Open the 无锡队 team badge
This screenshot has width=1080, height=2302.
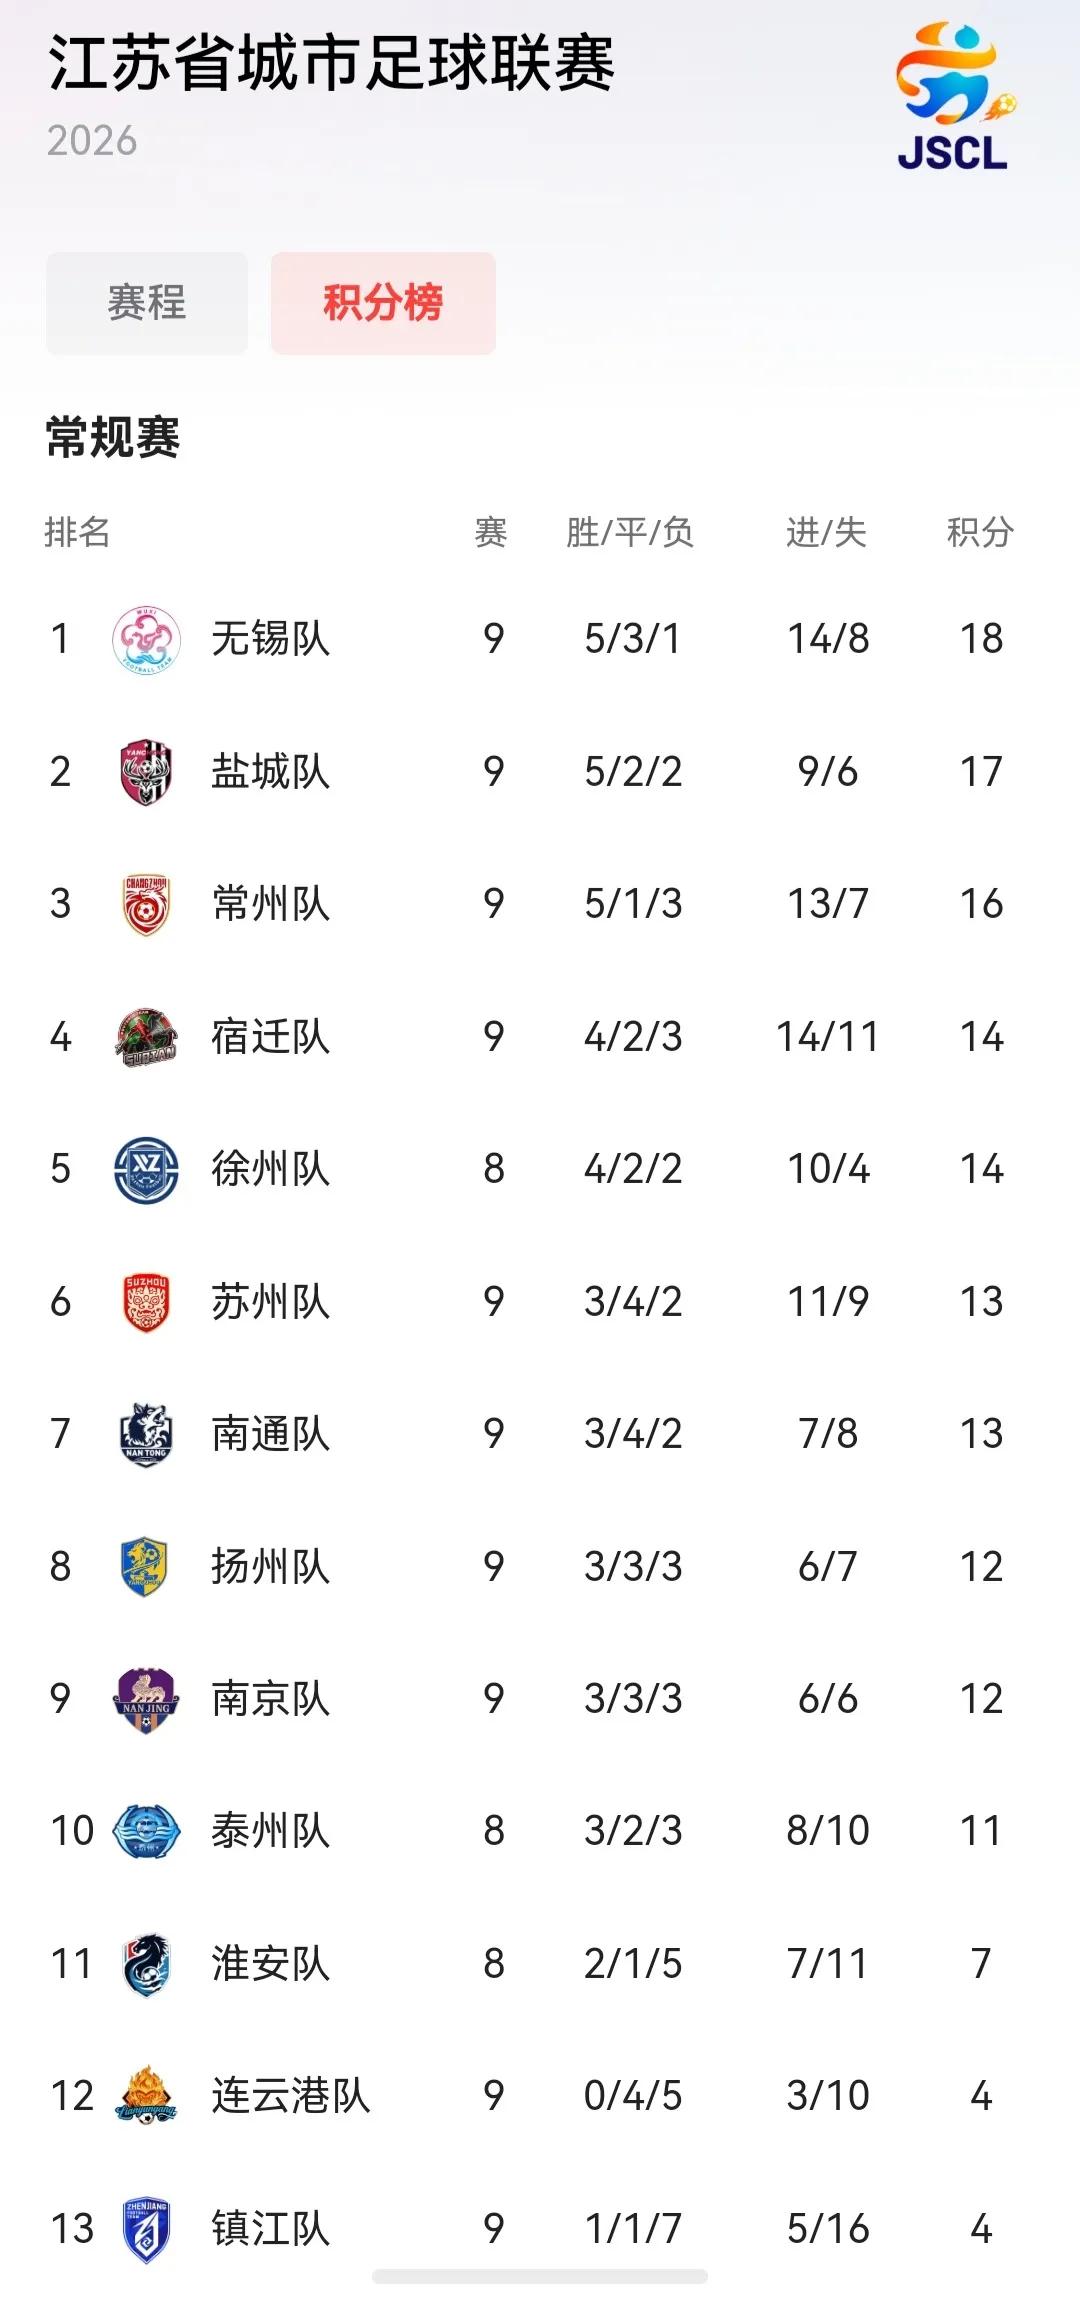point(146,639)
